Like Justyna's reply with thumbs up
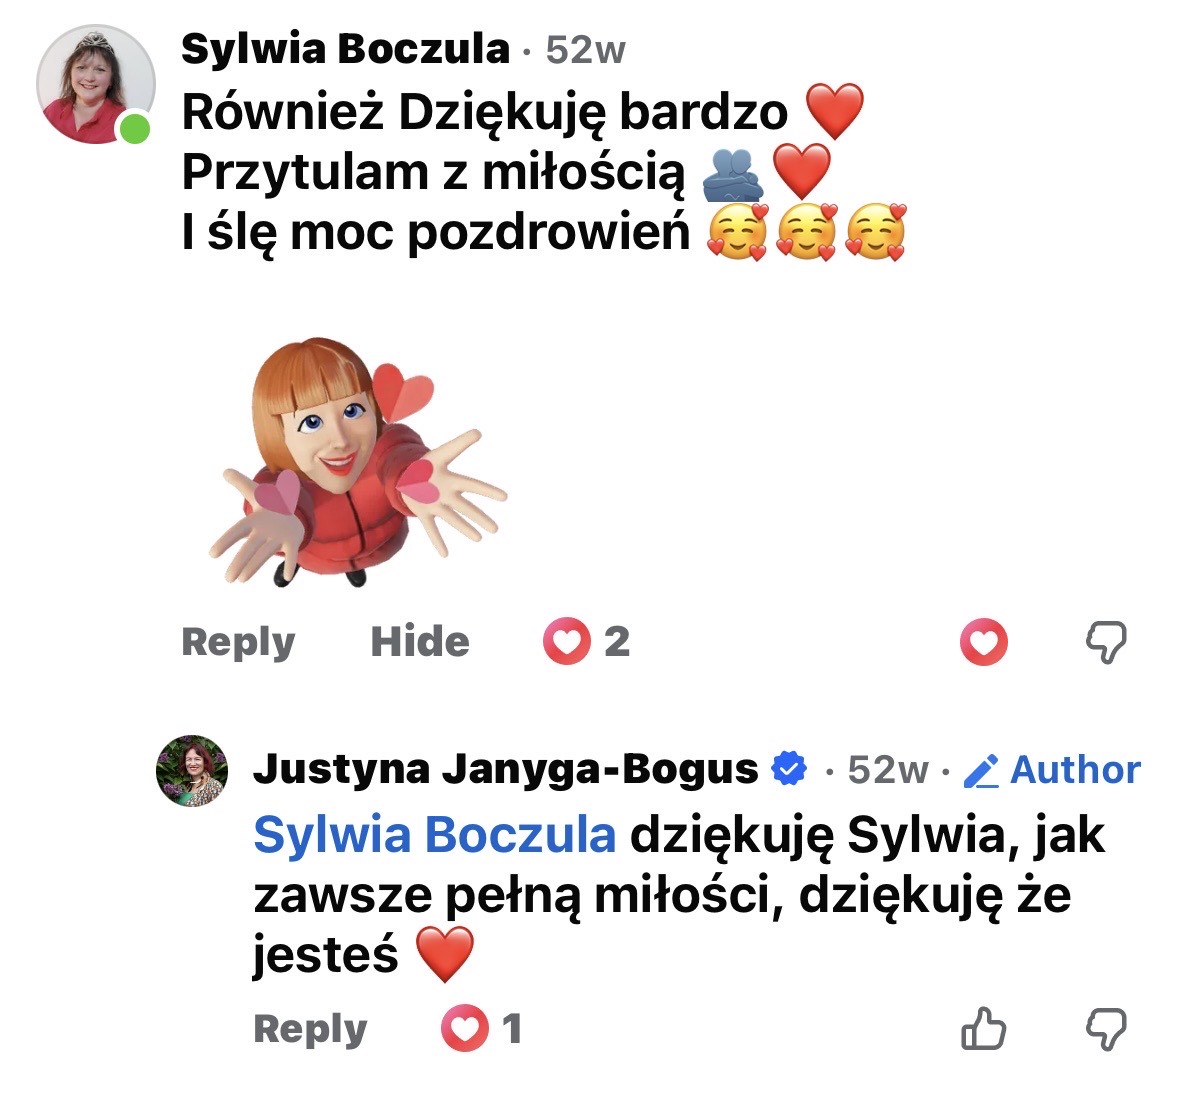 point(984,1029)
